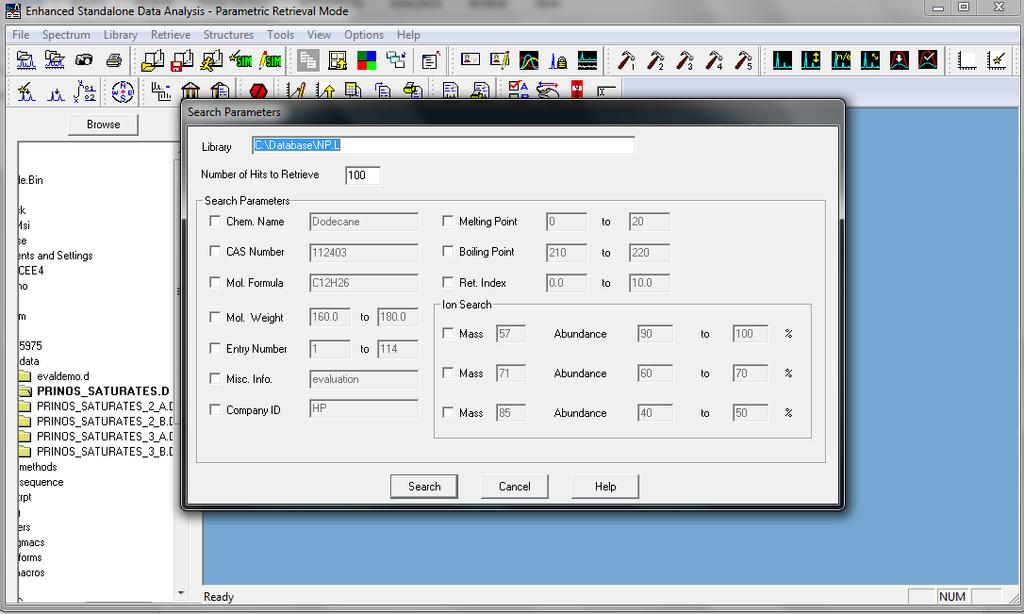The height and width of the screenshot is (614, 1024).
Task: Open the Structures menu
Action: pos(228,35)
